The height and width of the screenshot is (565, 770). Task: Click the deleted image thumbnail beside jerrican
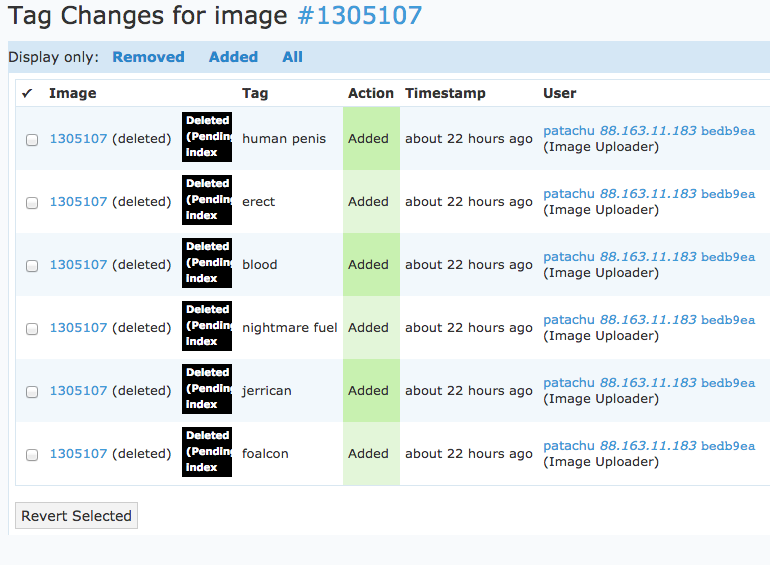pos(207,389)
